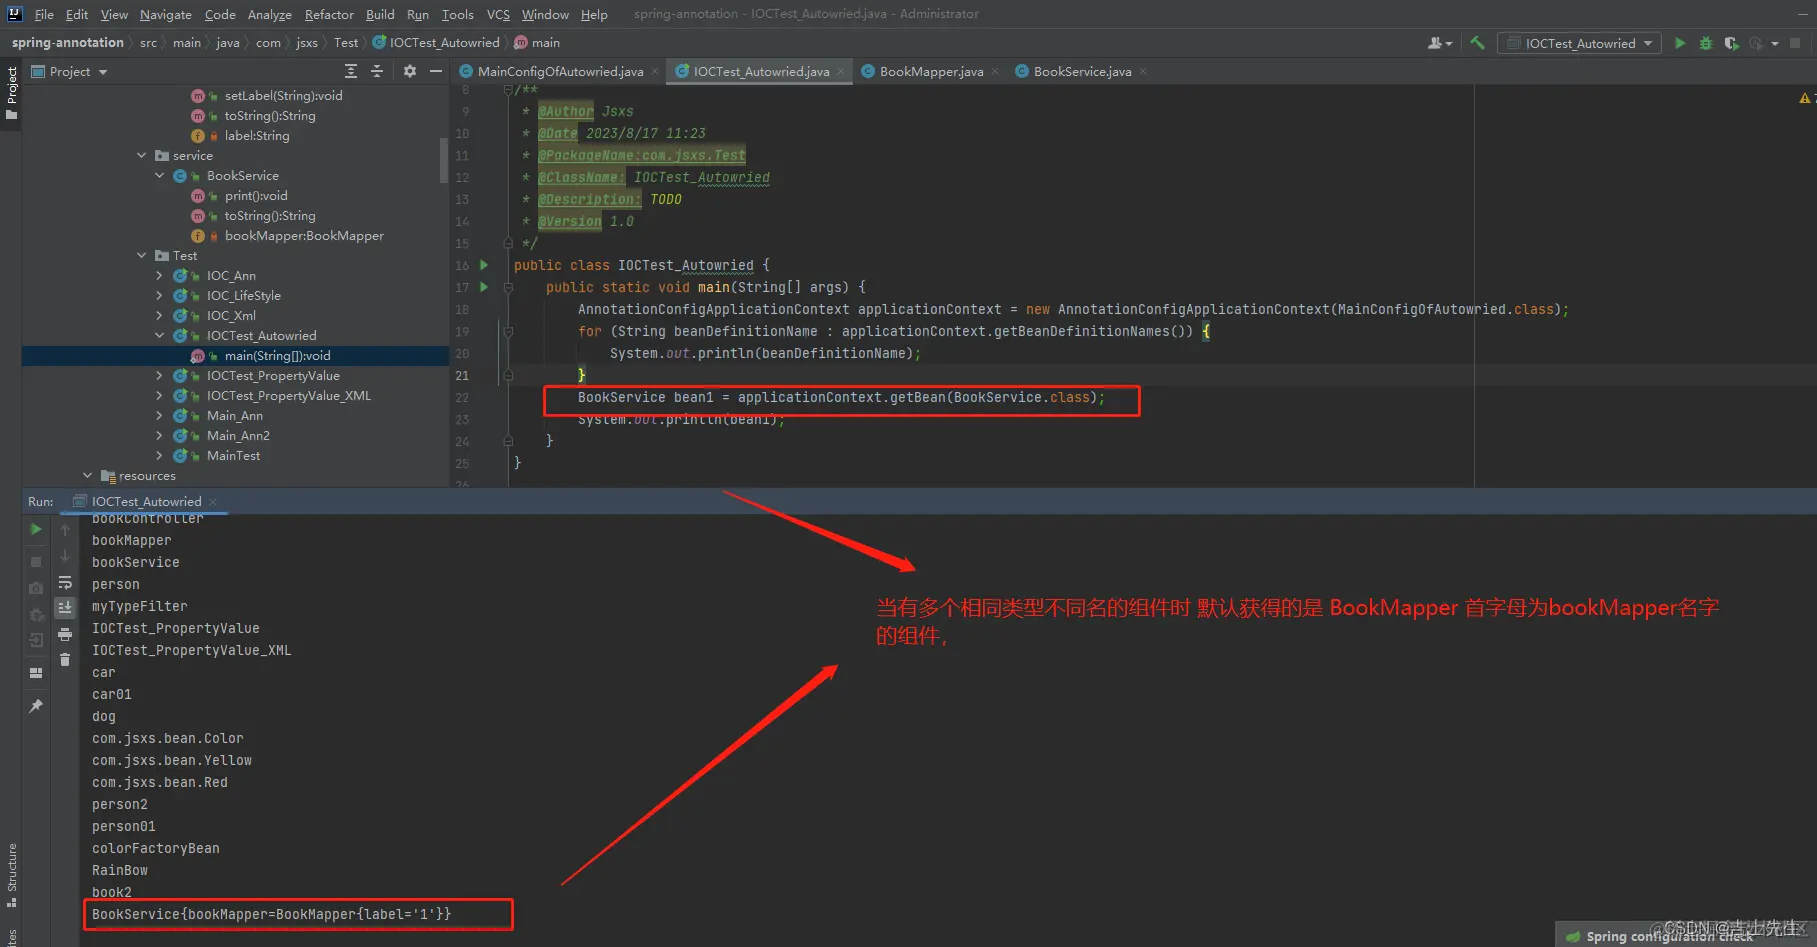Pin the Run tab with the pin icon
The height and width of the screenshot is (947, 1817).
coord(36,706)
